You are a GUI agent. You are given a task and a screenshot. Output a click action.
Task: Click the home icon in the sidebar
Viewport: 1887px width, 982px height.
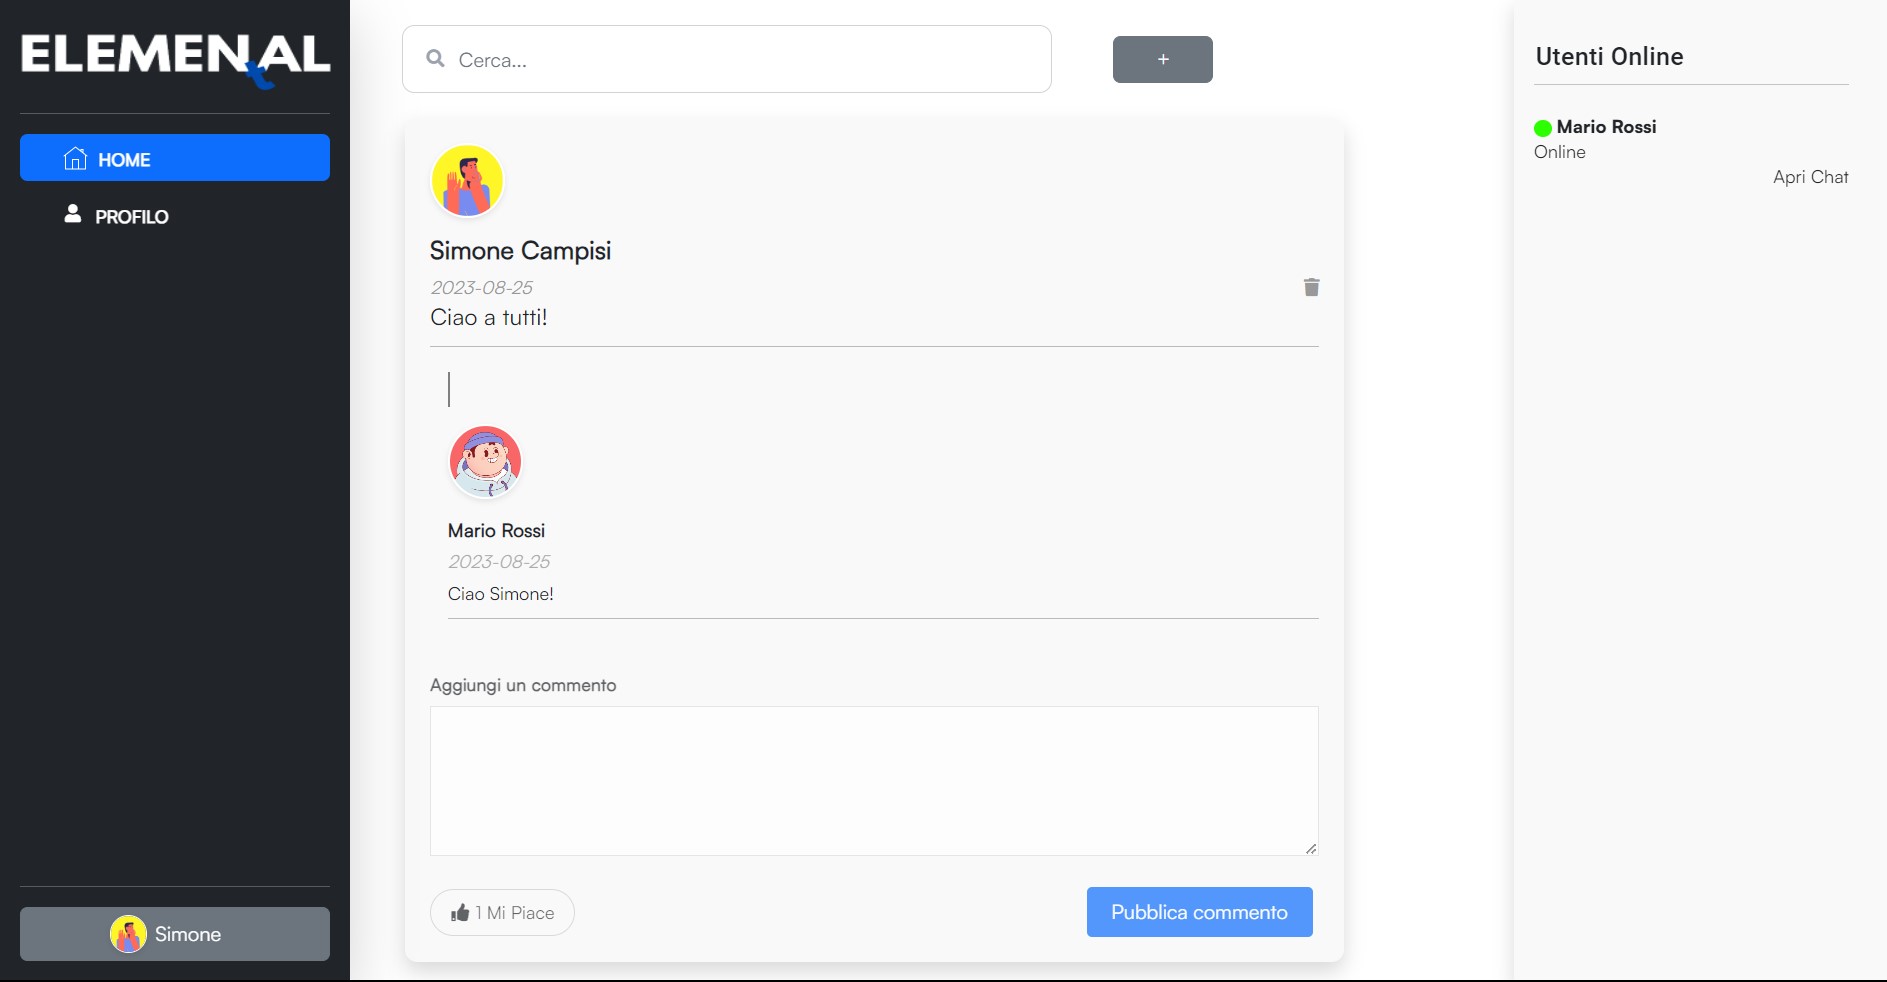pyautogui.click(x=76, y=158)
